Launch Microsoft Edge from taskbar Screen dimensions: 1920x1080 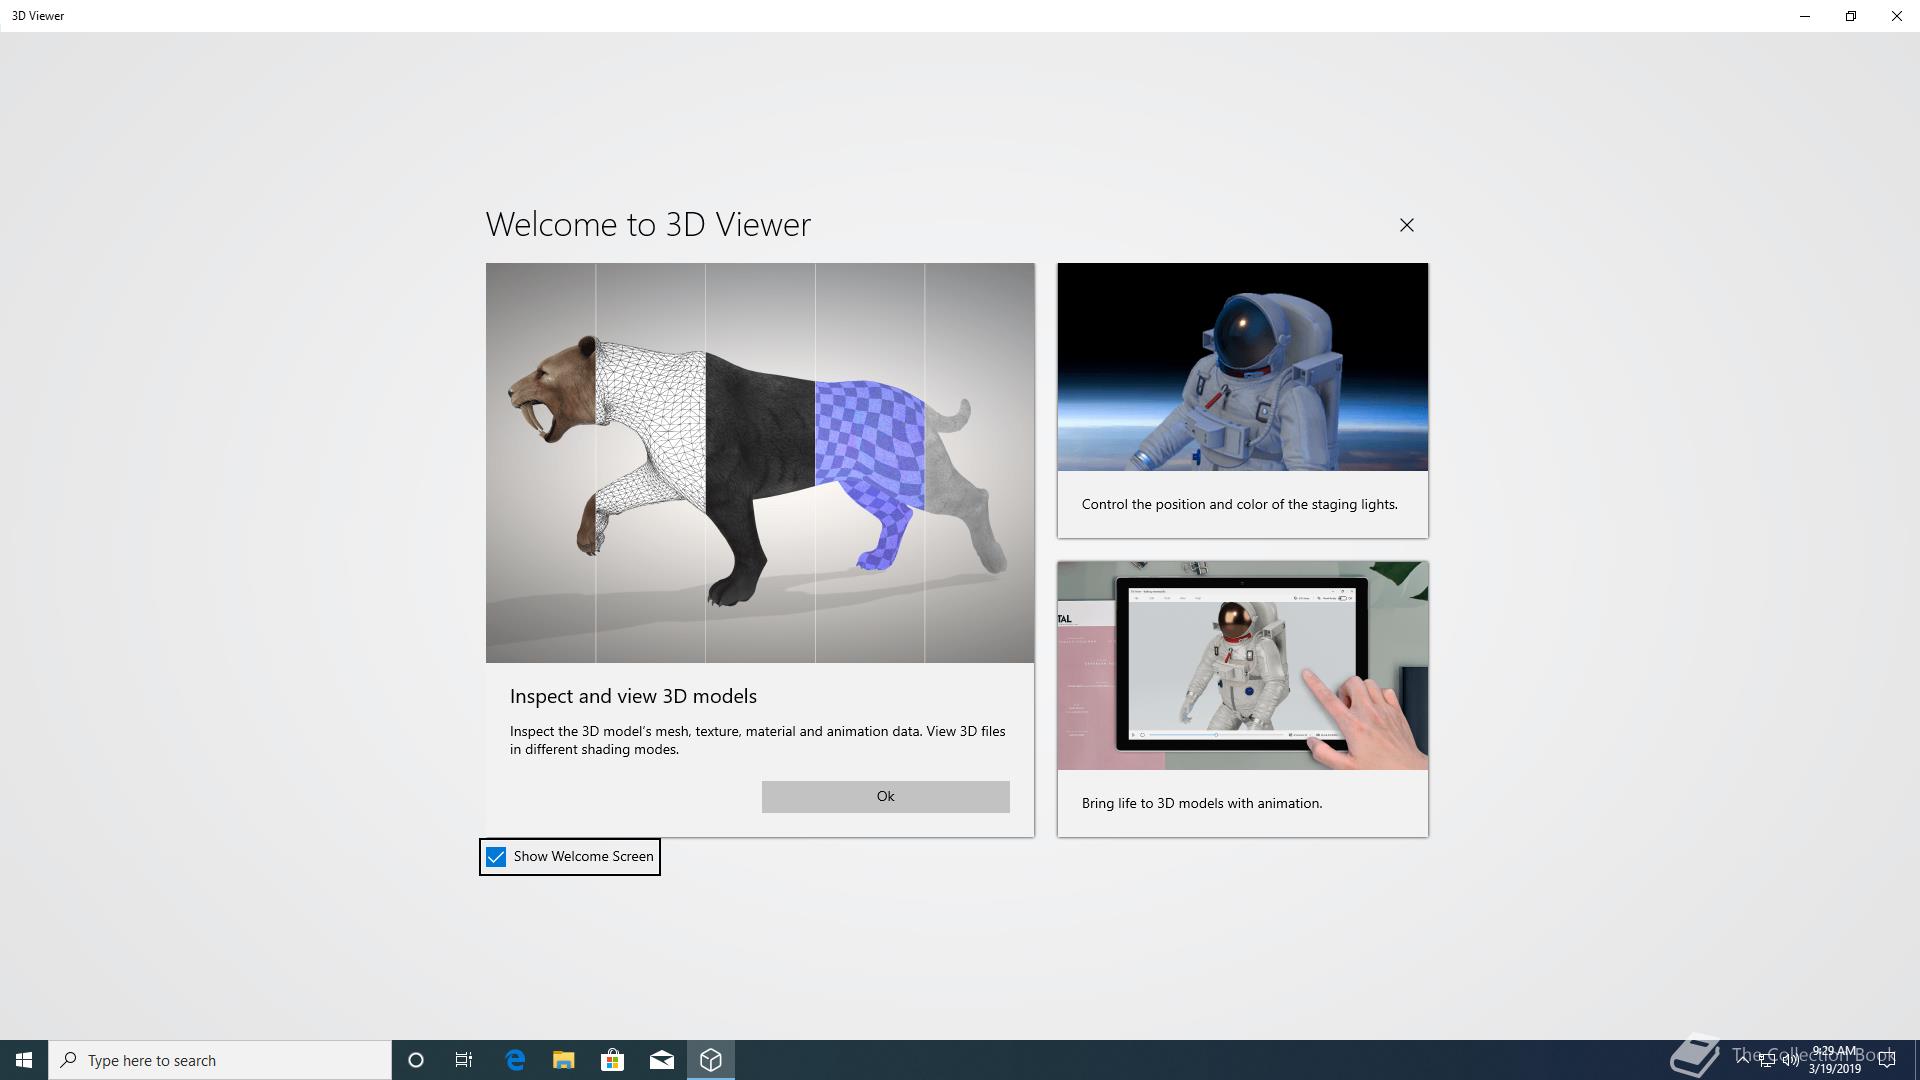click(x=515, y=1060)
